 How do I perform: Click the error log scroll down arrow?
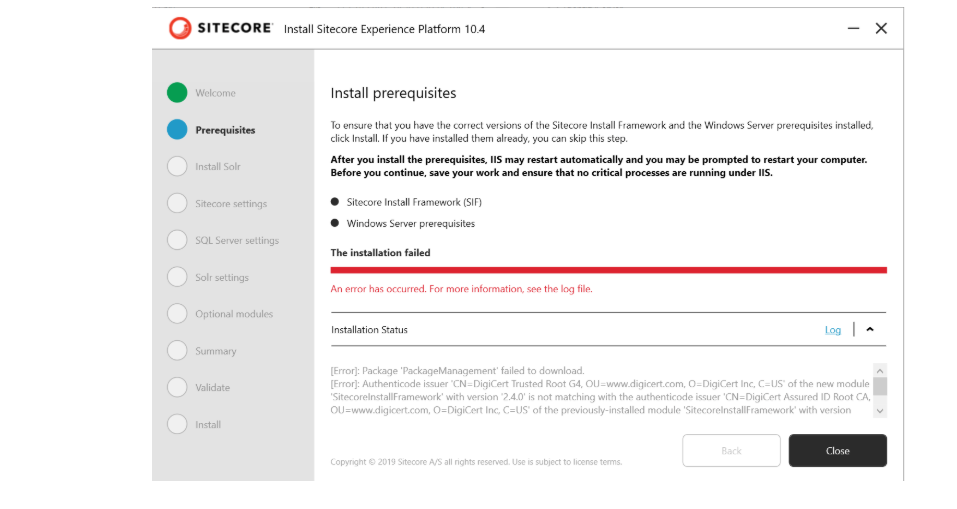[880, 411]
